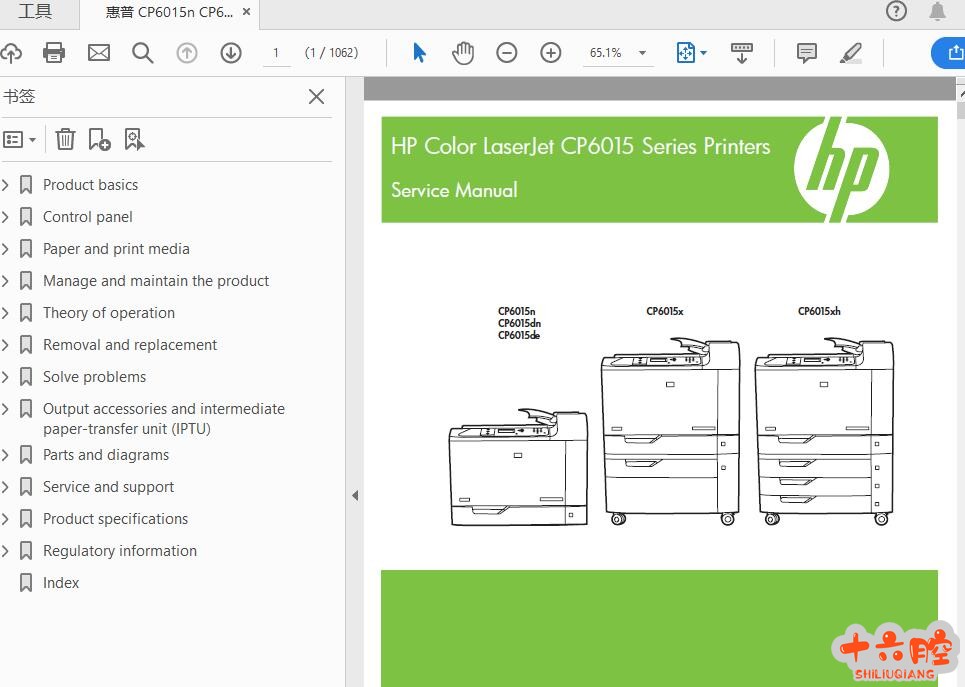Viewport: 965px width, 687px height.
Task: Add a new bookmark icon
Action: [99, 139]
